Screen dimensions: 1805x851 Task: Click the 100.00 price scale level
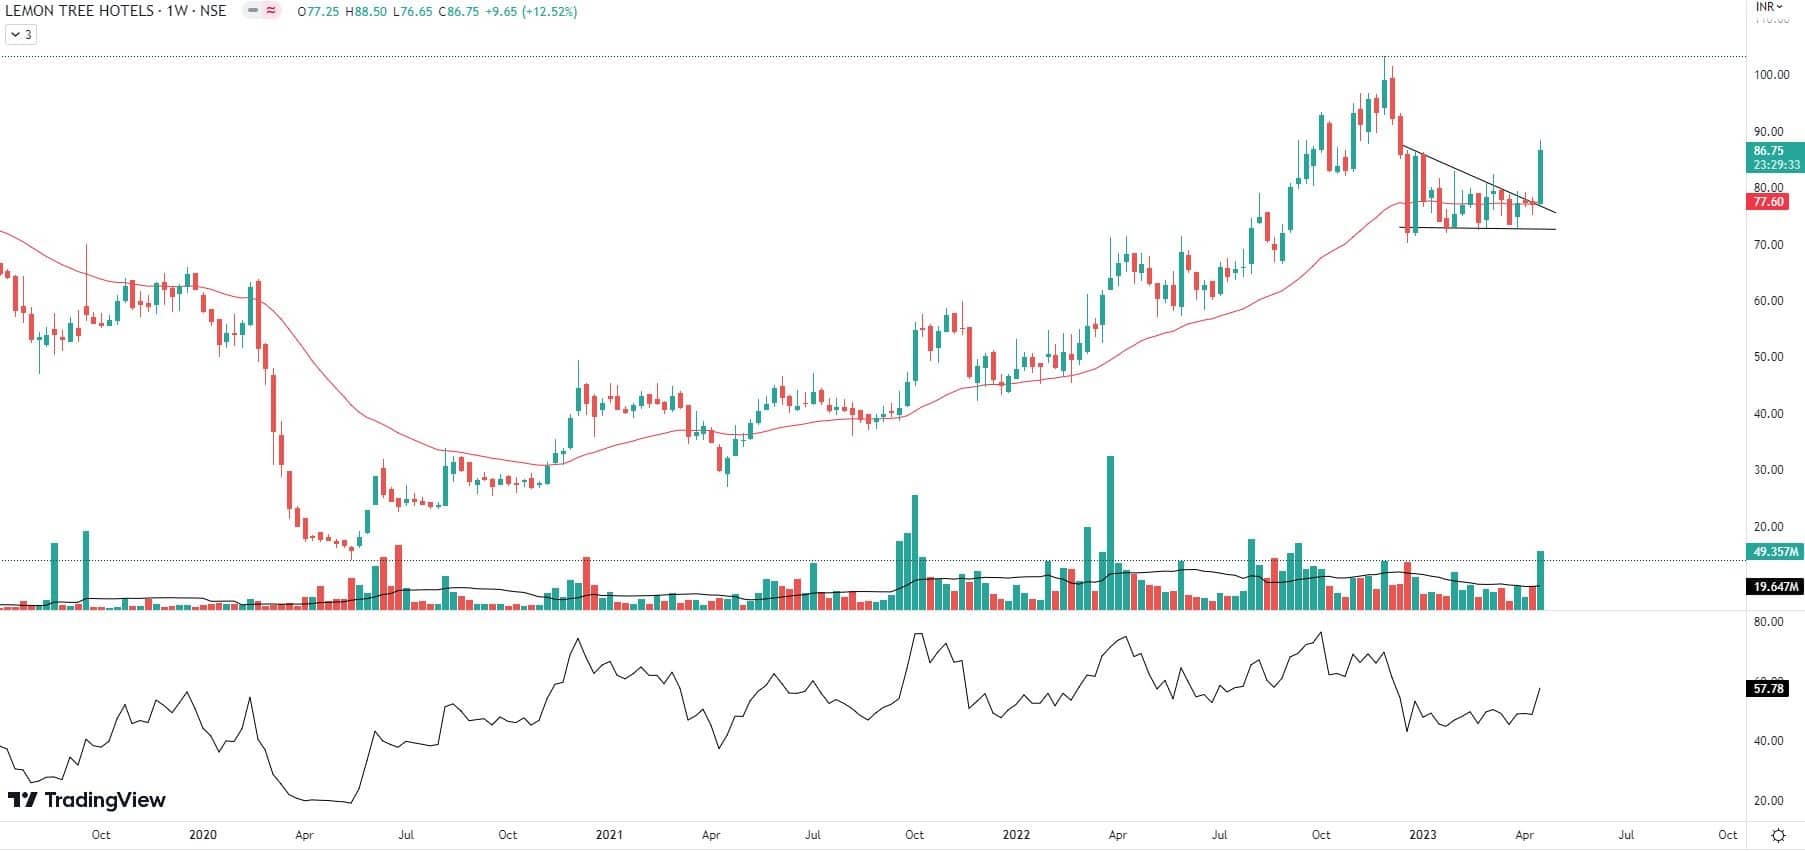point(1771,75)
